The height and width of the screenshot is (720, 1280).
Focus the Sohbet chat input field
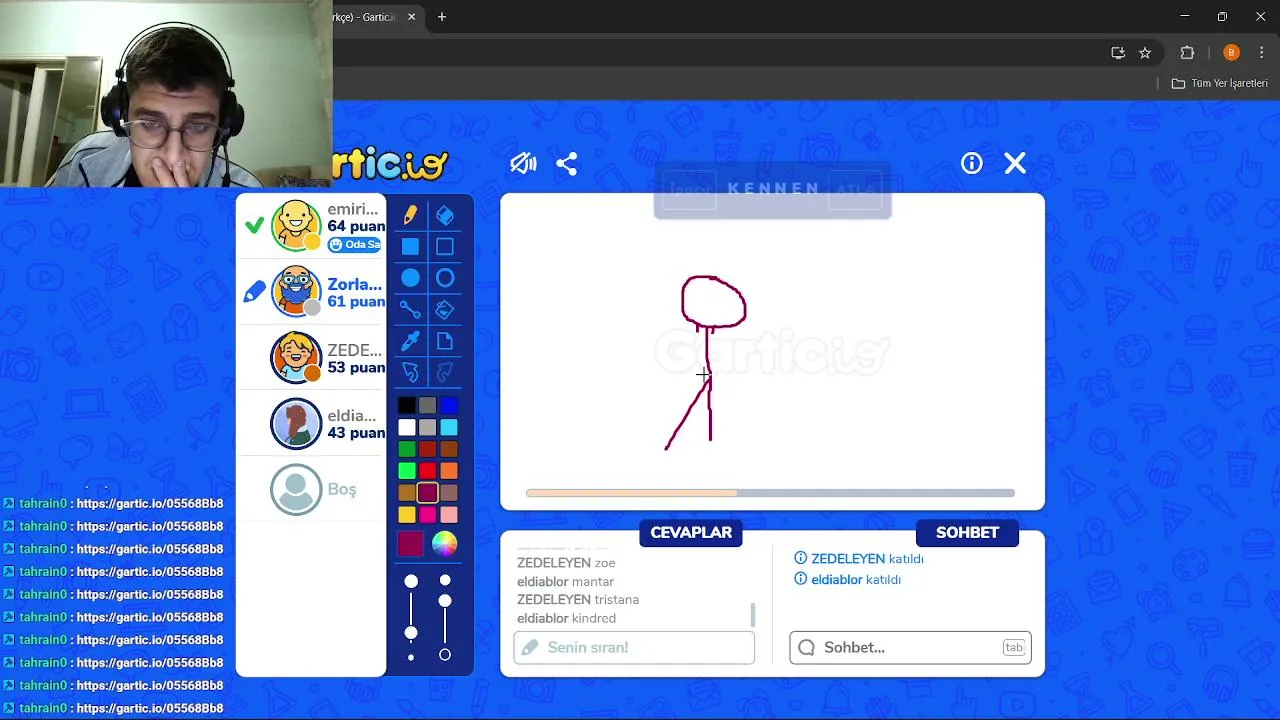[910, 648]
